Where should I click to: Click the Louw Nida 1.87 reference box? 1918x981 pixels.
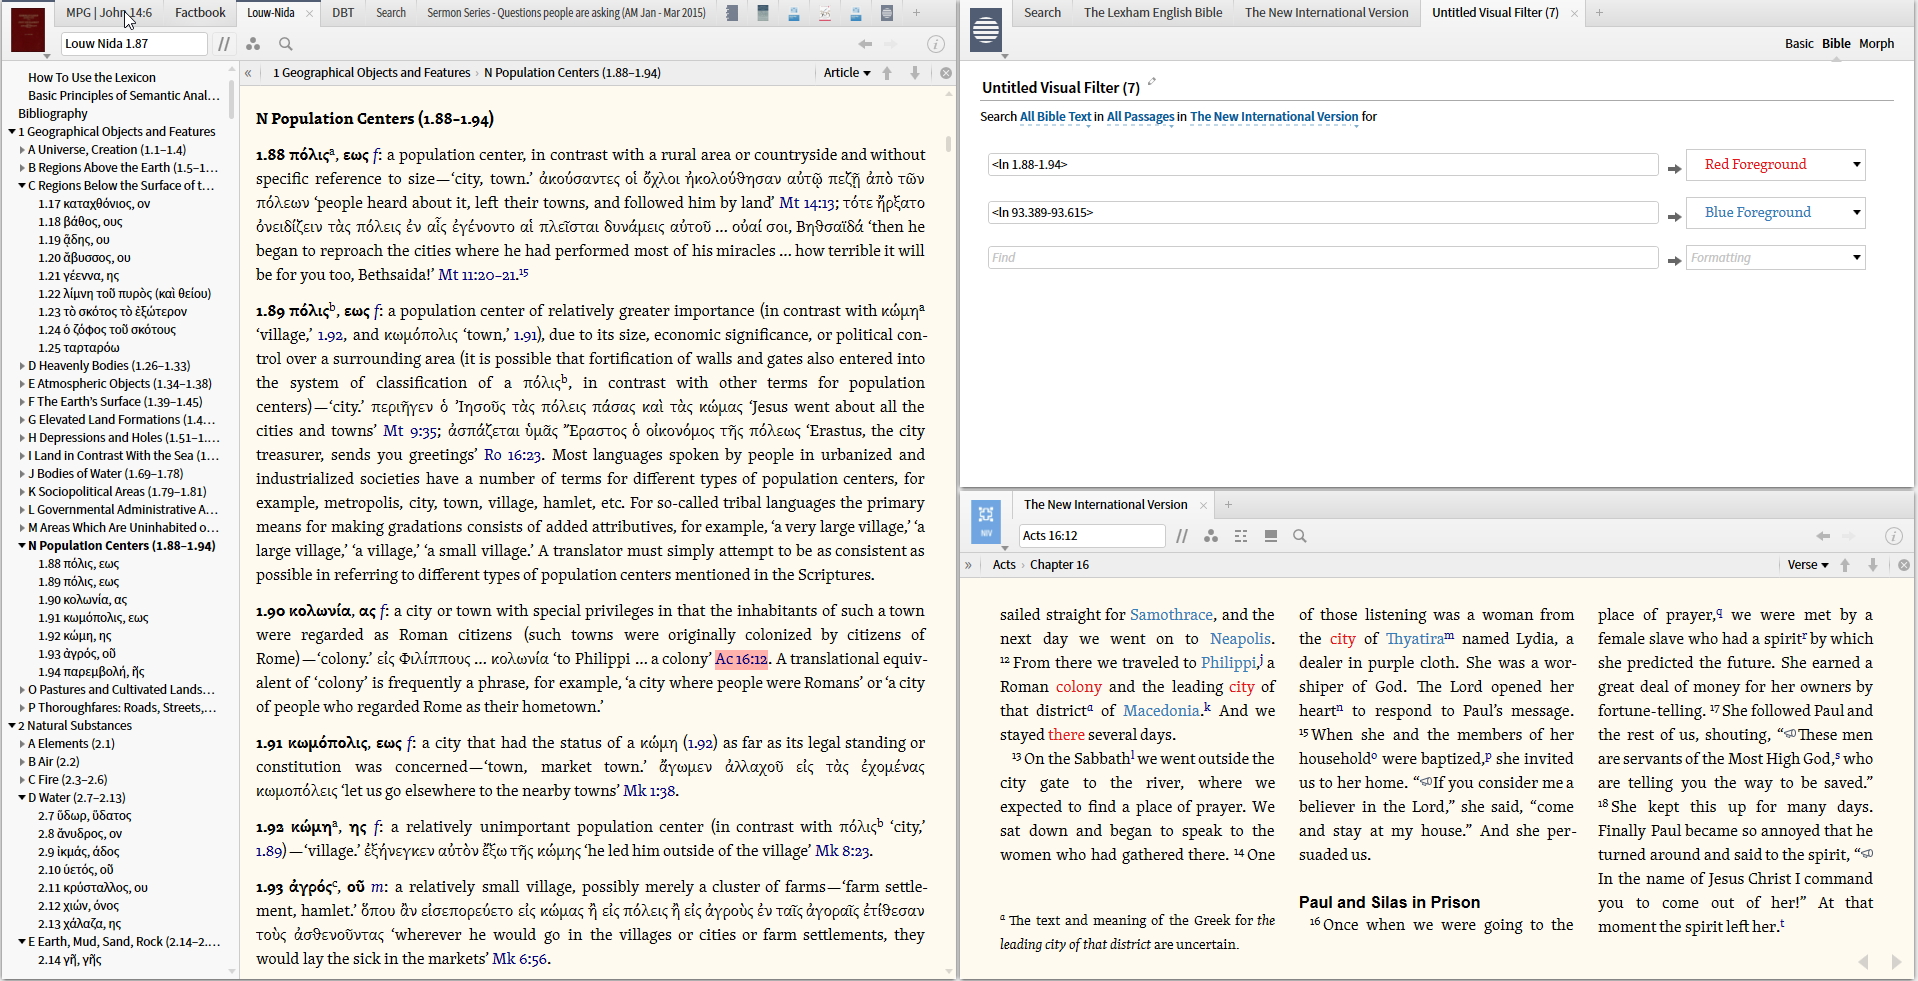[134, 44]
